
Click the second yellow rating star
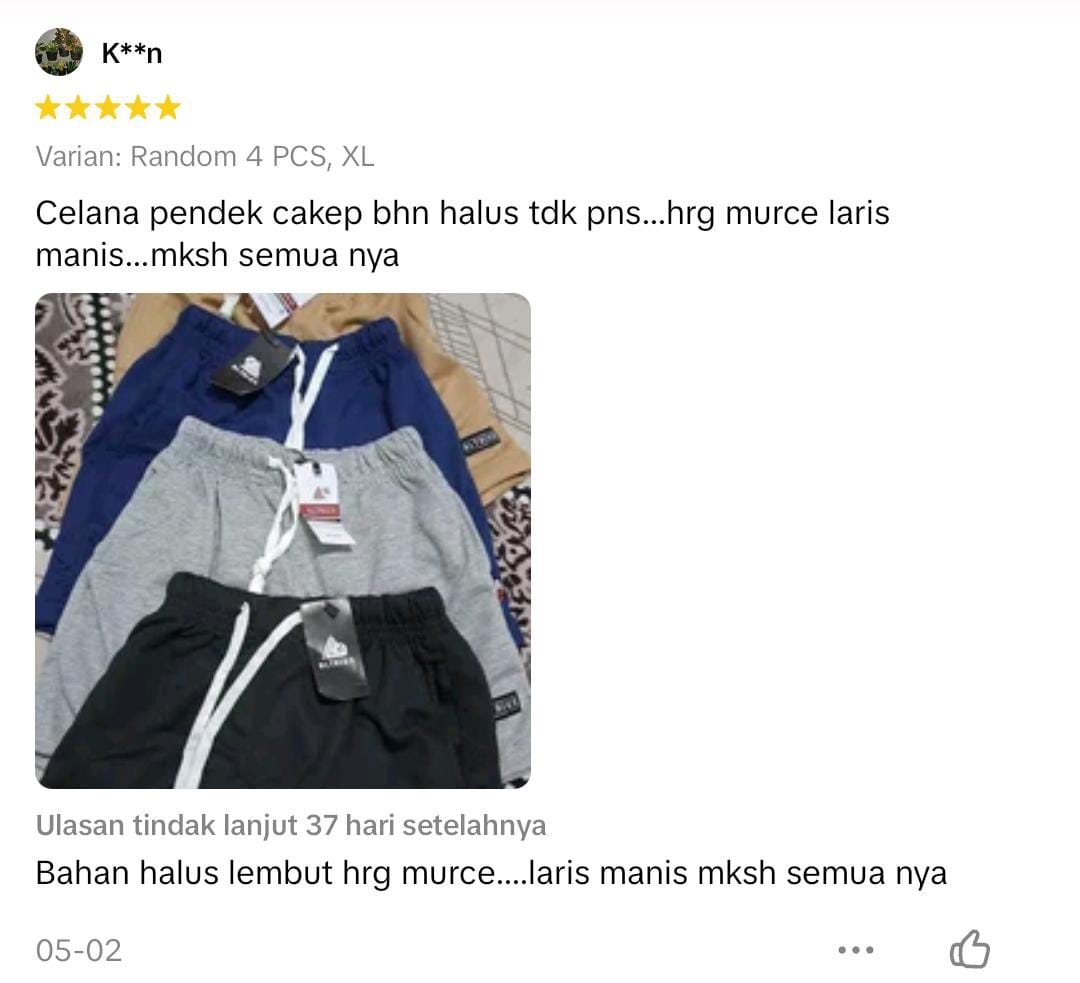(78, 108)
